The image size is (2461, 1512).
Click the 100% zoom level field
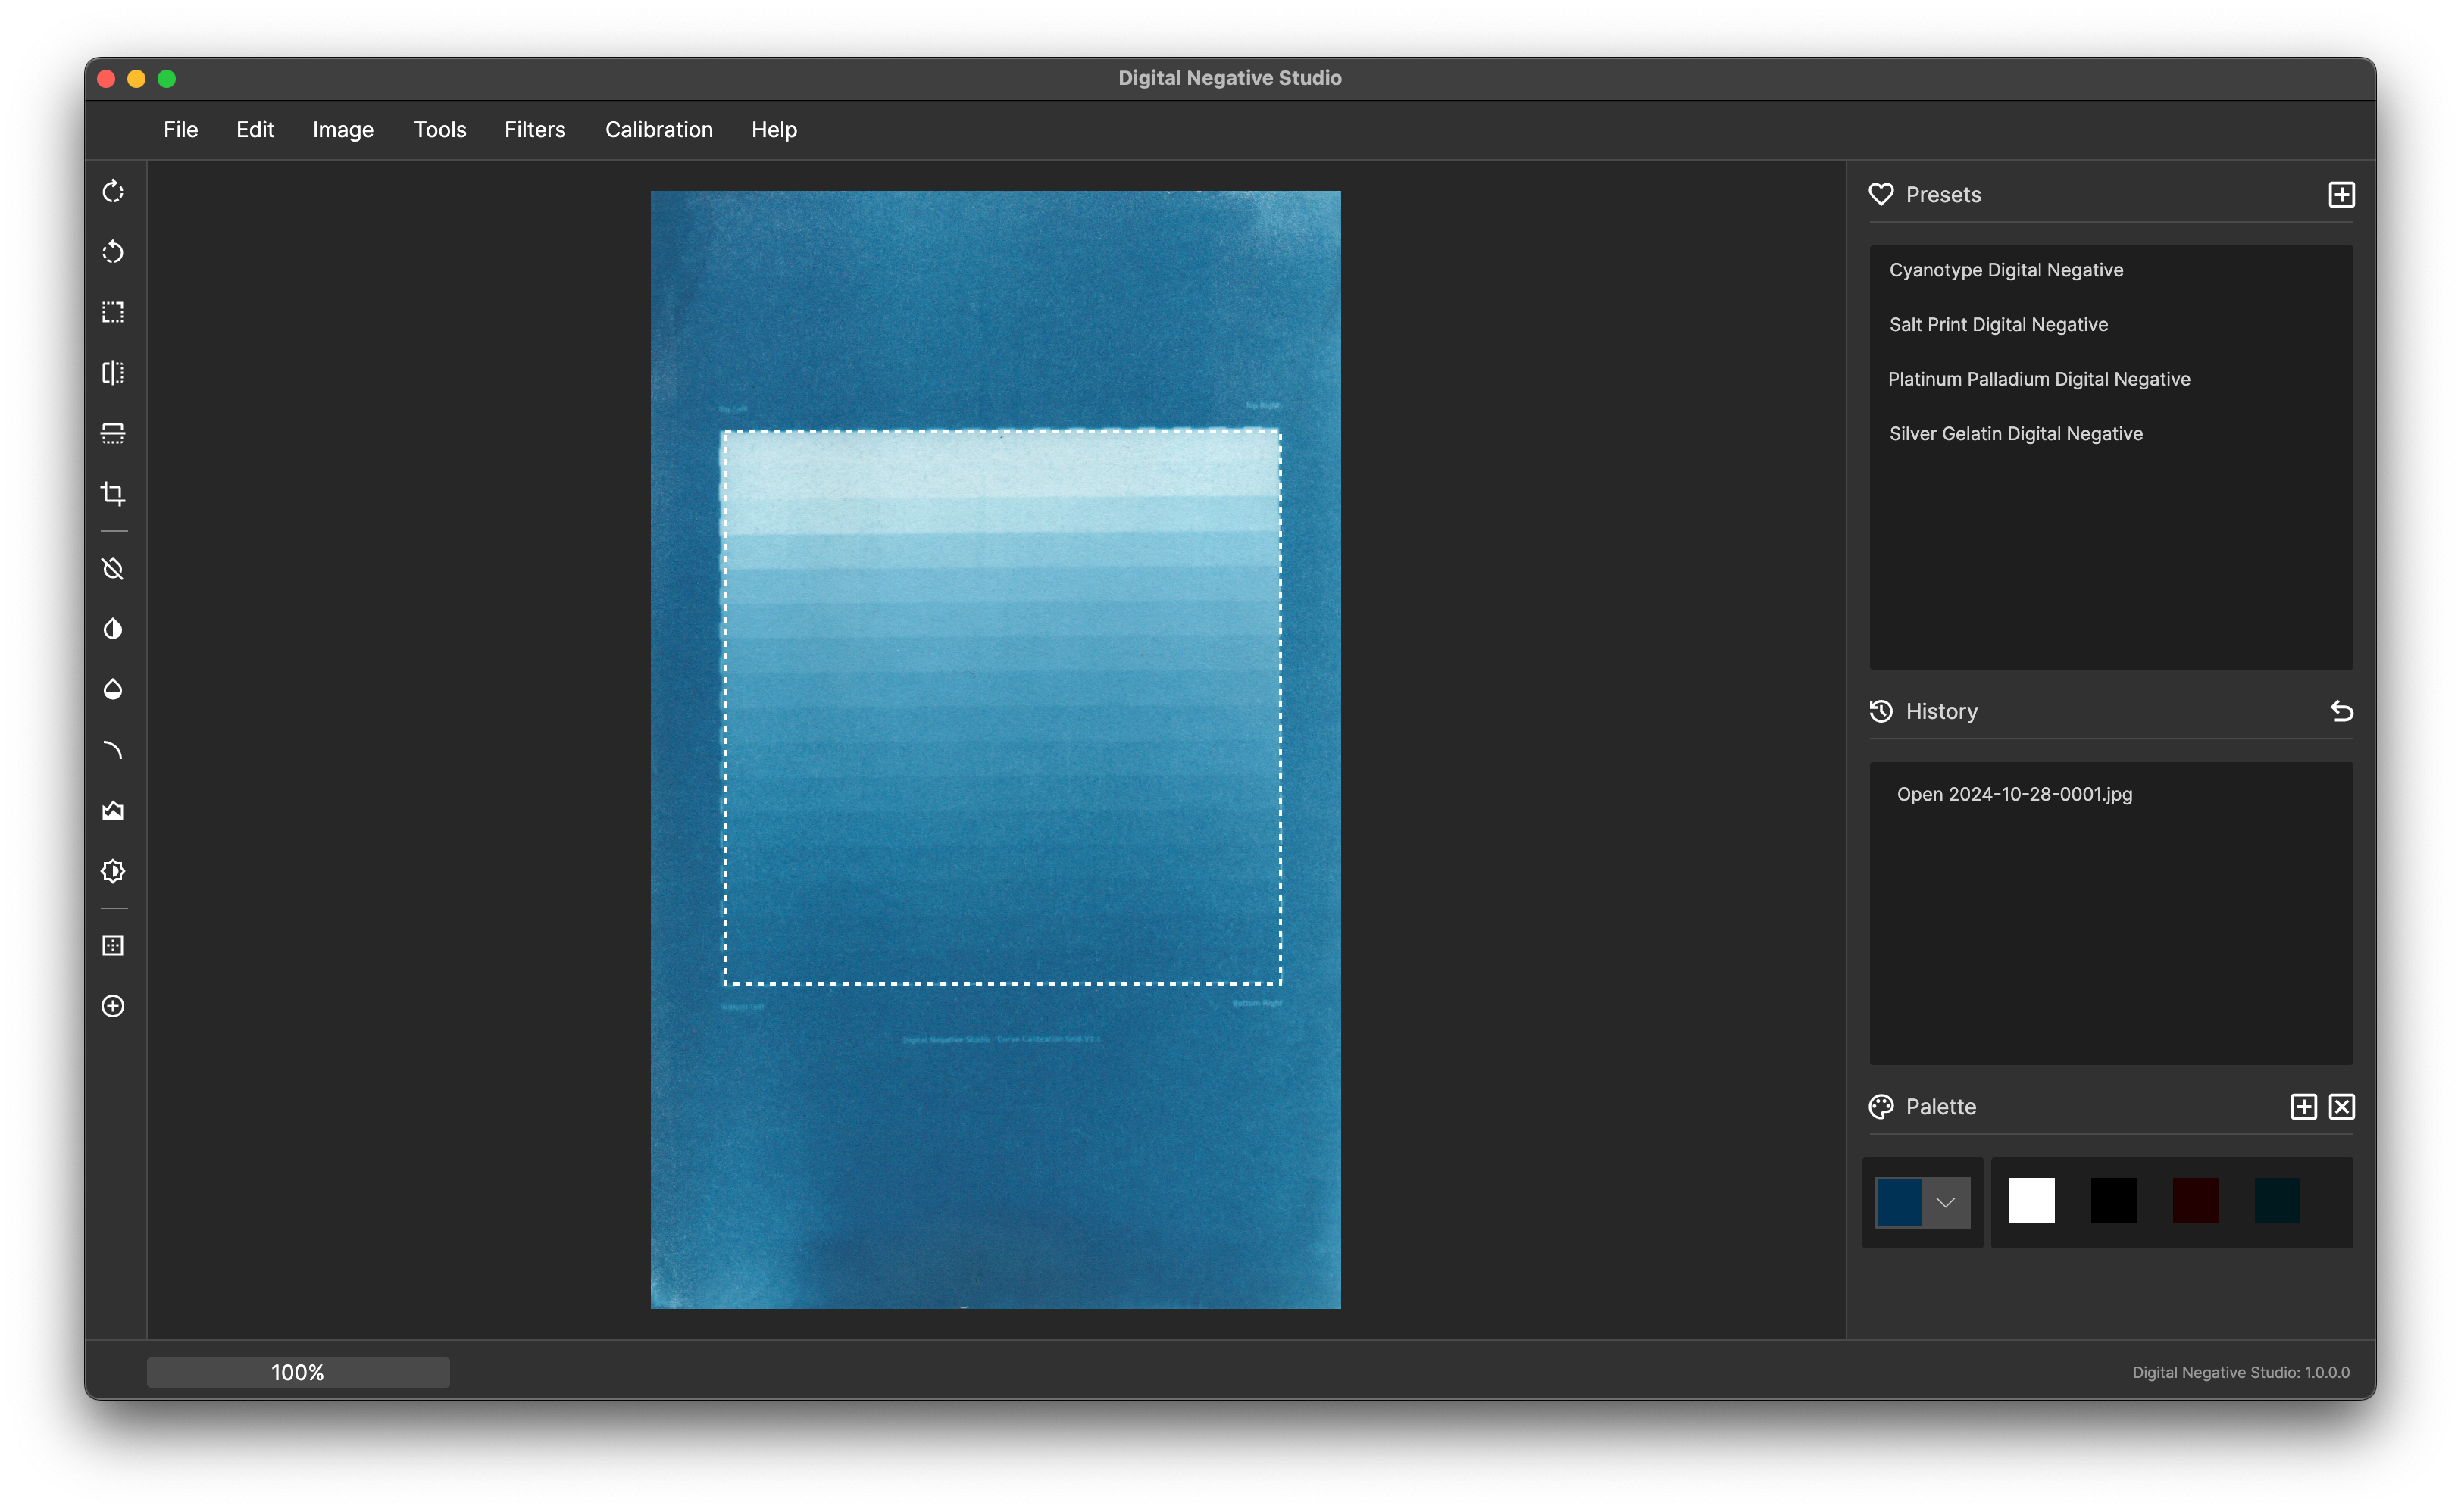298,1372
